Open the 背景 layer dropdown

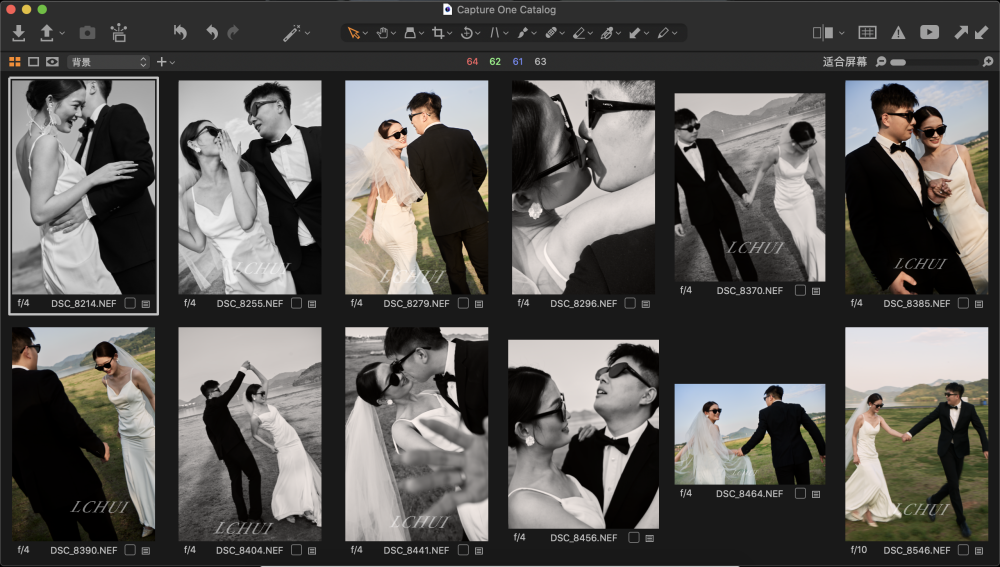tap(108, 62)
